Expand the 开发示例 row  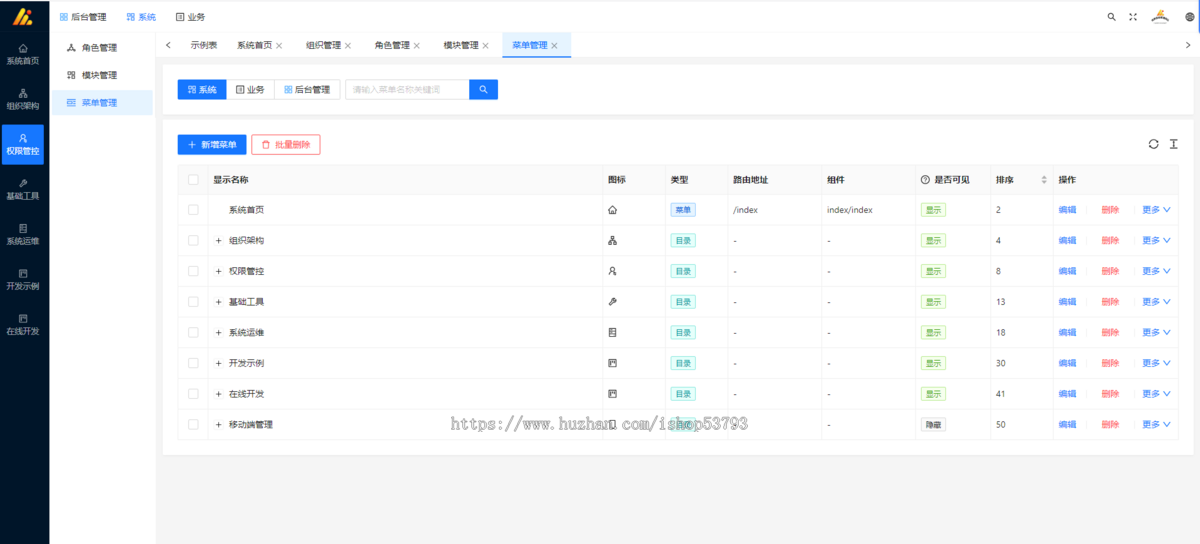click(x=218, y=363)
